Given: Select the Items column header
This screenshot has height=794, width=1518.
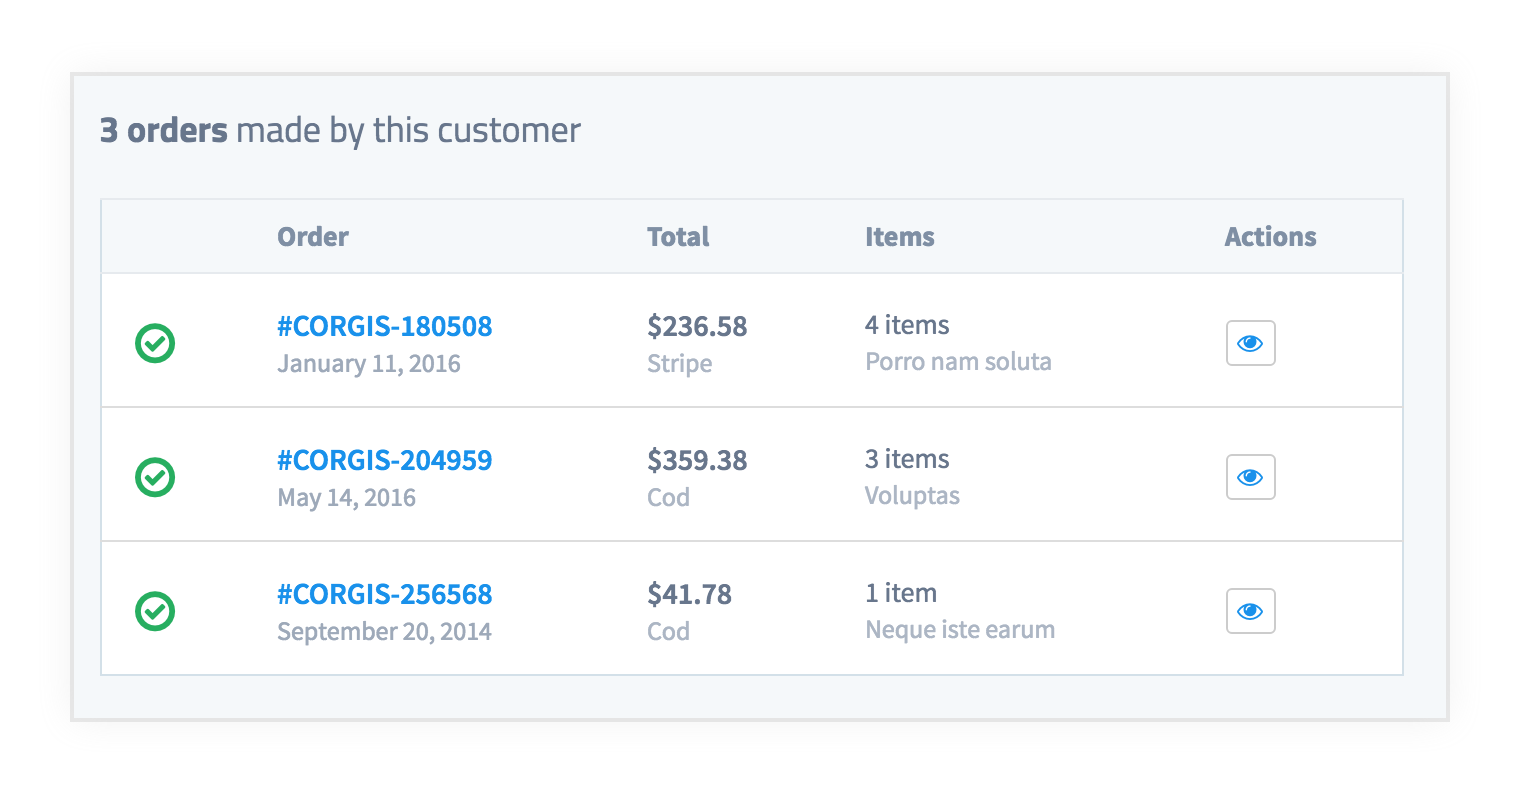Looking at the screenshot, I should coord(900,237).
